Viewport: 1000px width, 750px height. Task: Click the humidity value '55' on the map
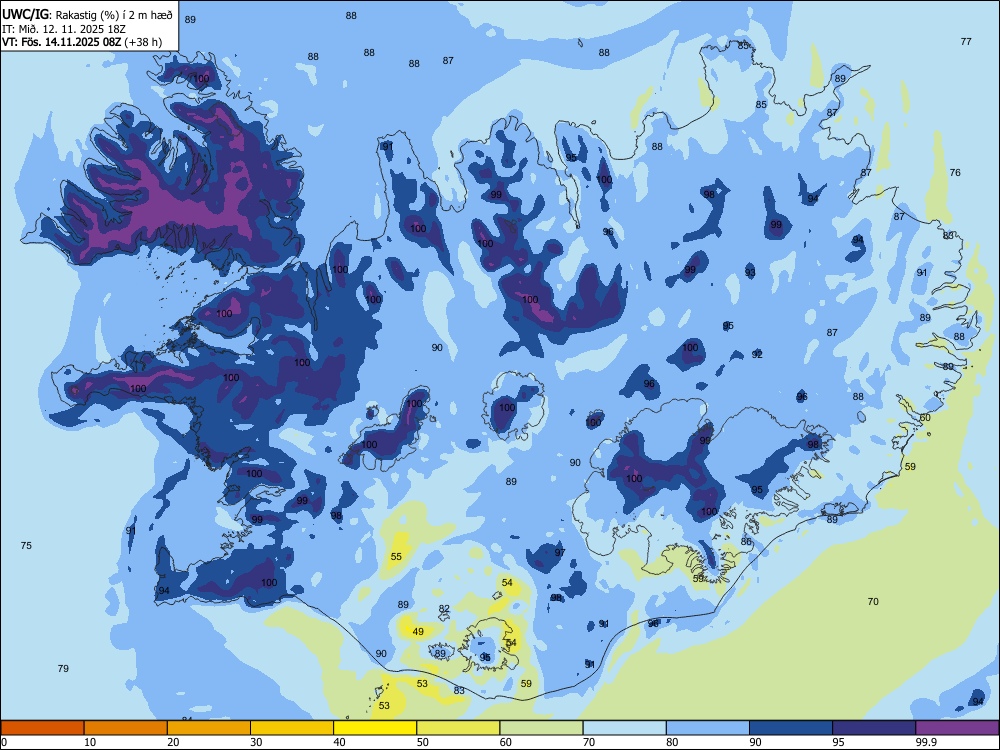coord(396,557)
